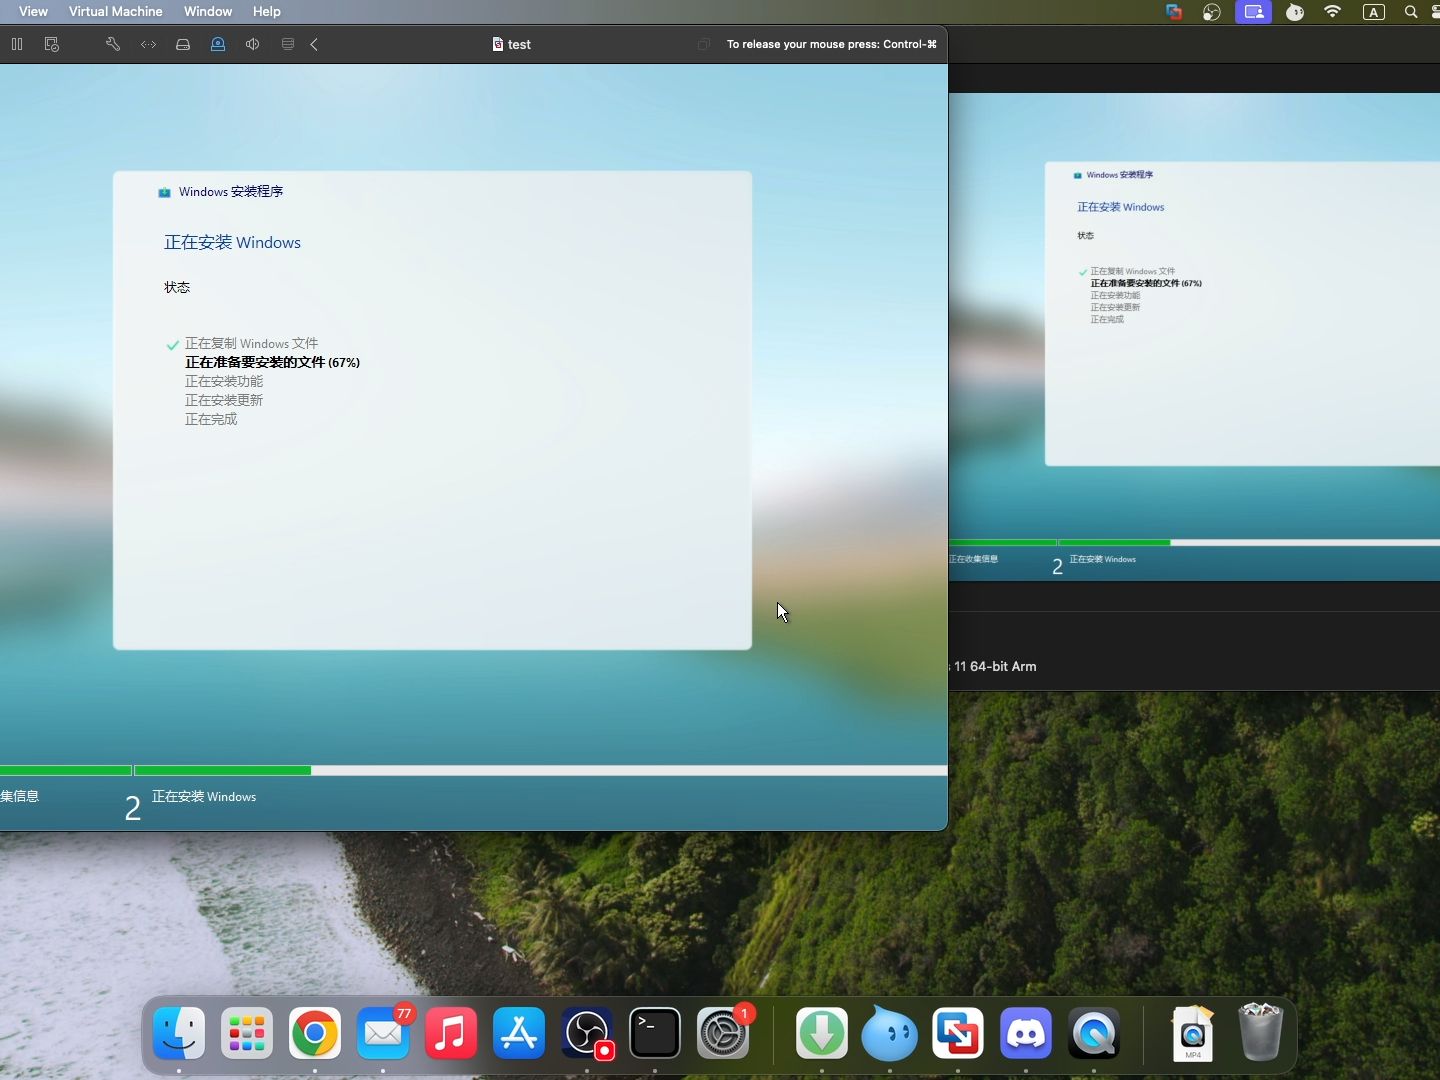Click the dimmed disk stack toolbar icon
This screenshot has height=1080, width=1440.
[288, 44]
